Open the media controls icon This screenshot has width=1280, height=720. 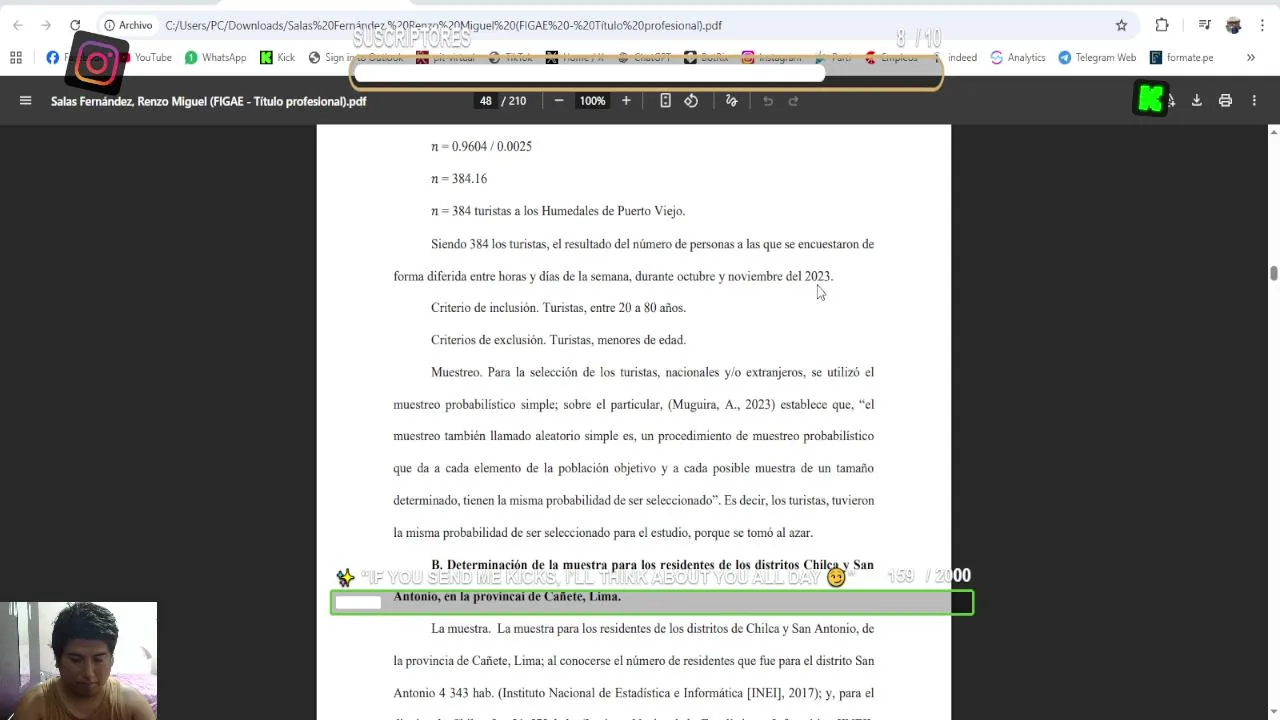click(x=1205, y=25)
